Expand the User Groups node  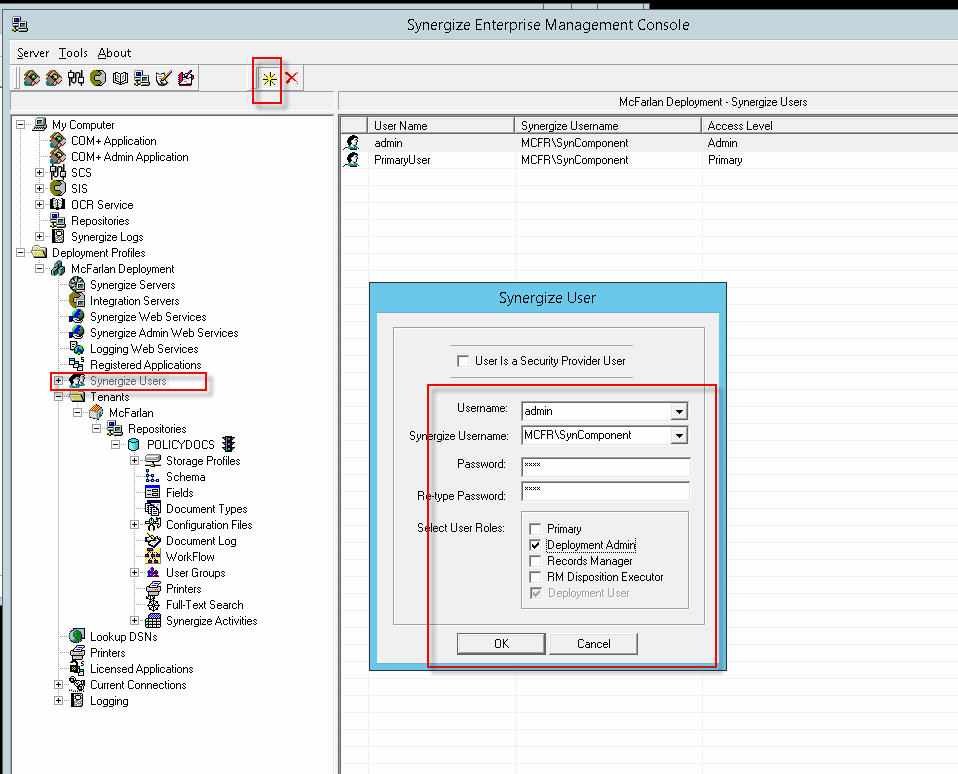click(134, 572)
